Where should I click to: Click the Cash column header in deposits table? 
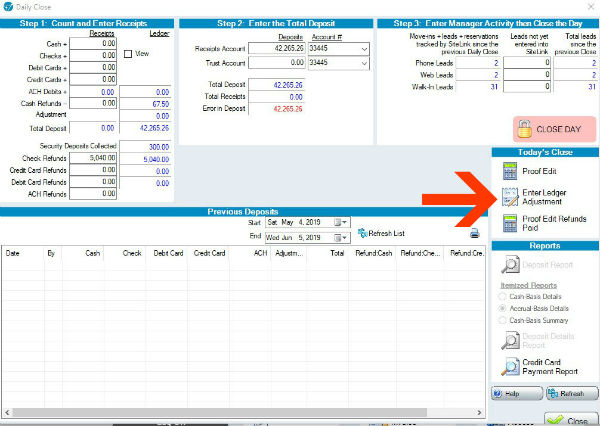tap(83, 253)
